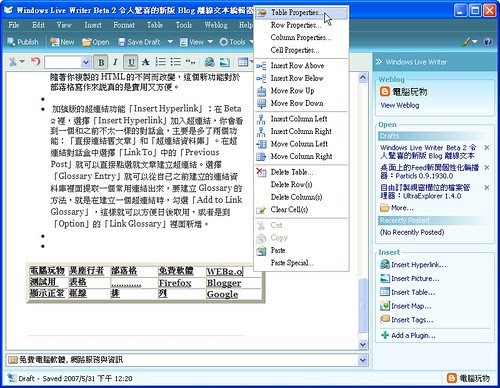This screenshot has width=500, height=388.
Task: Click Insert Map... in sidebar
Action: (x=406, y=306)
